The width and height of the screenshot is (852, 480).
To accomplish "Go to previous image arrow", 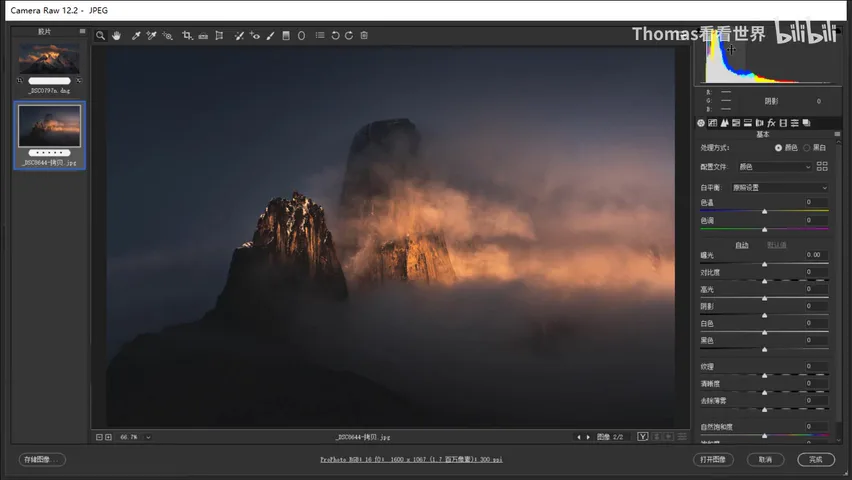I will click(579, 437).
